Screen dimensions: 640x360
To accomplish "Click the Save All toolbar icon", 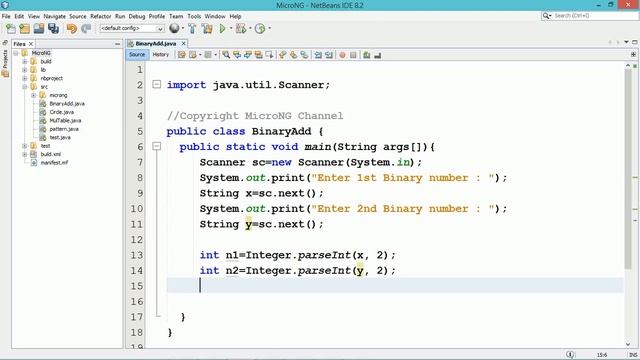I will coord(53,28).
